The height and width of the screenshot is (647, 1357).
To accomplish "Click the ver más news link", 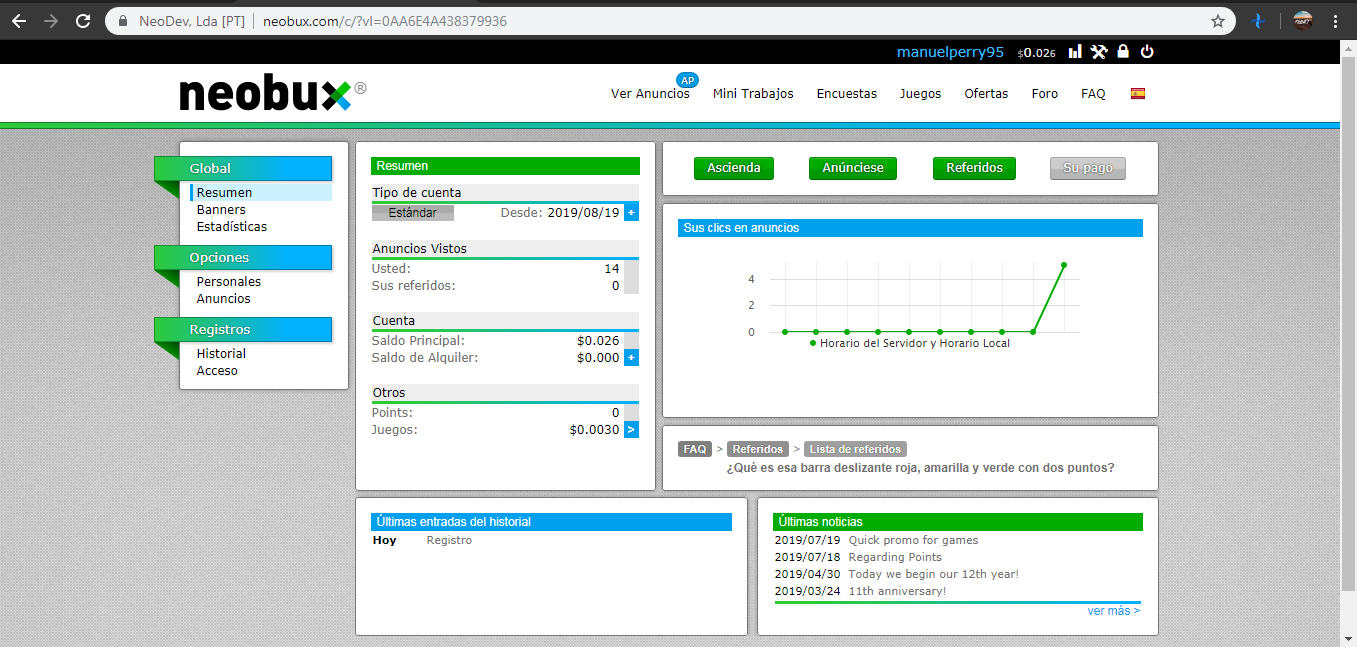I will click(1113, 611).
